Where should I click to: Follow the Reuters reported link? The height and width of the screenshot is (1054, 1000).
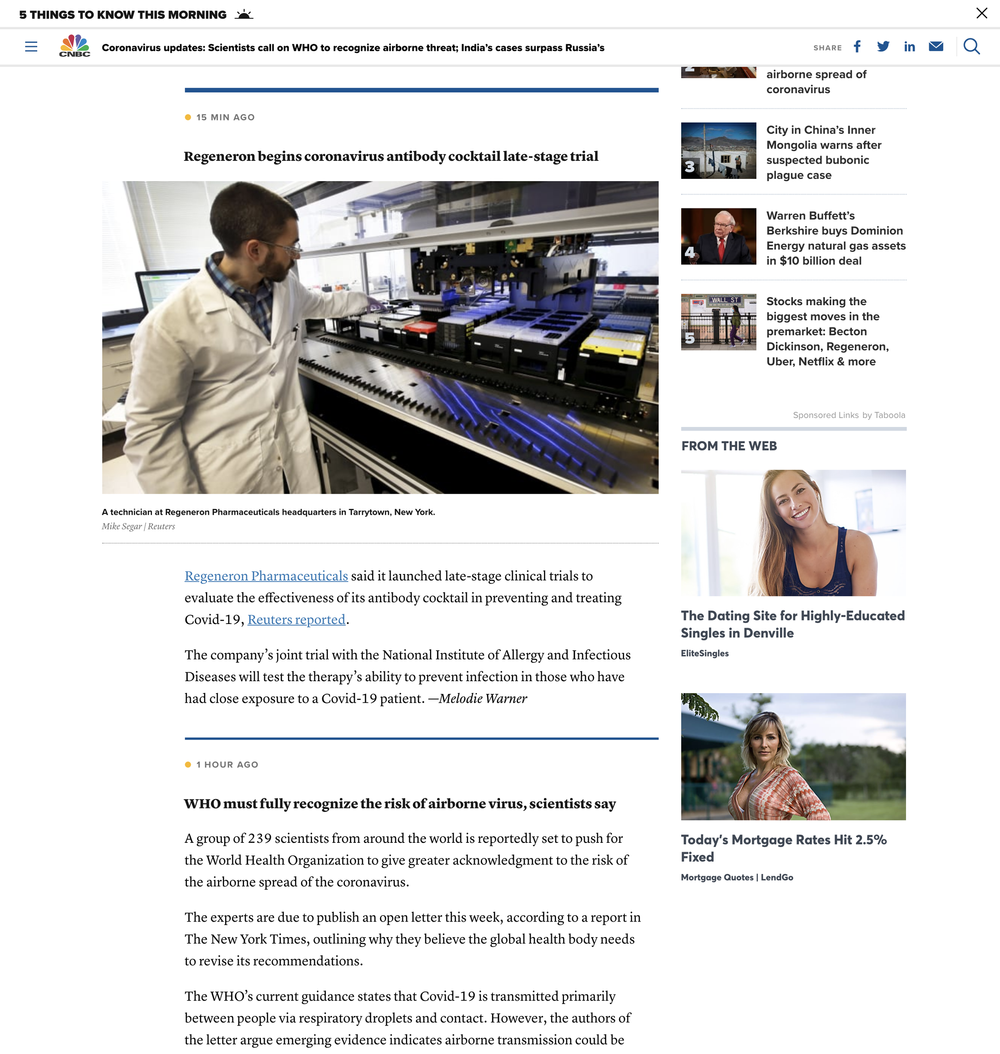point(296,620)
